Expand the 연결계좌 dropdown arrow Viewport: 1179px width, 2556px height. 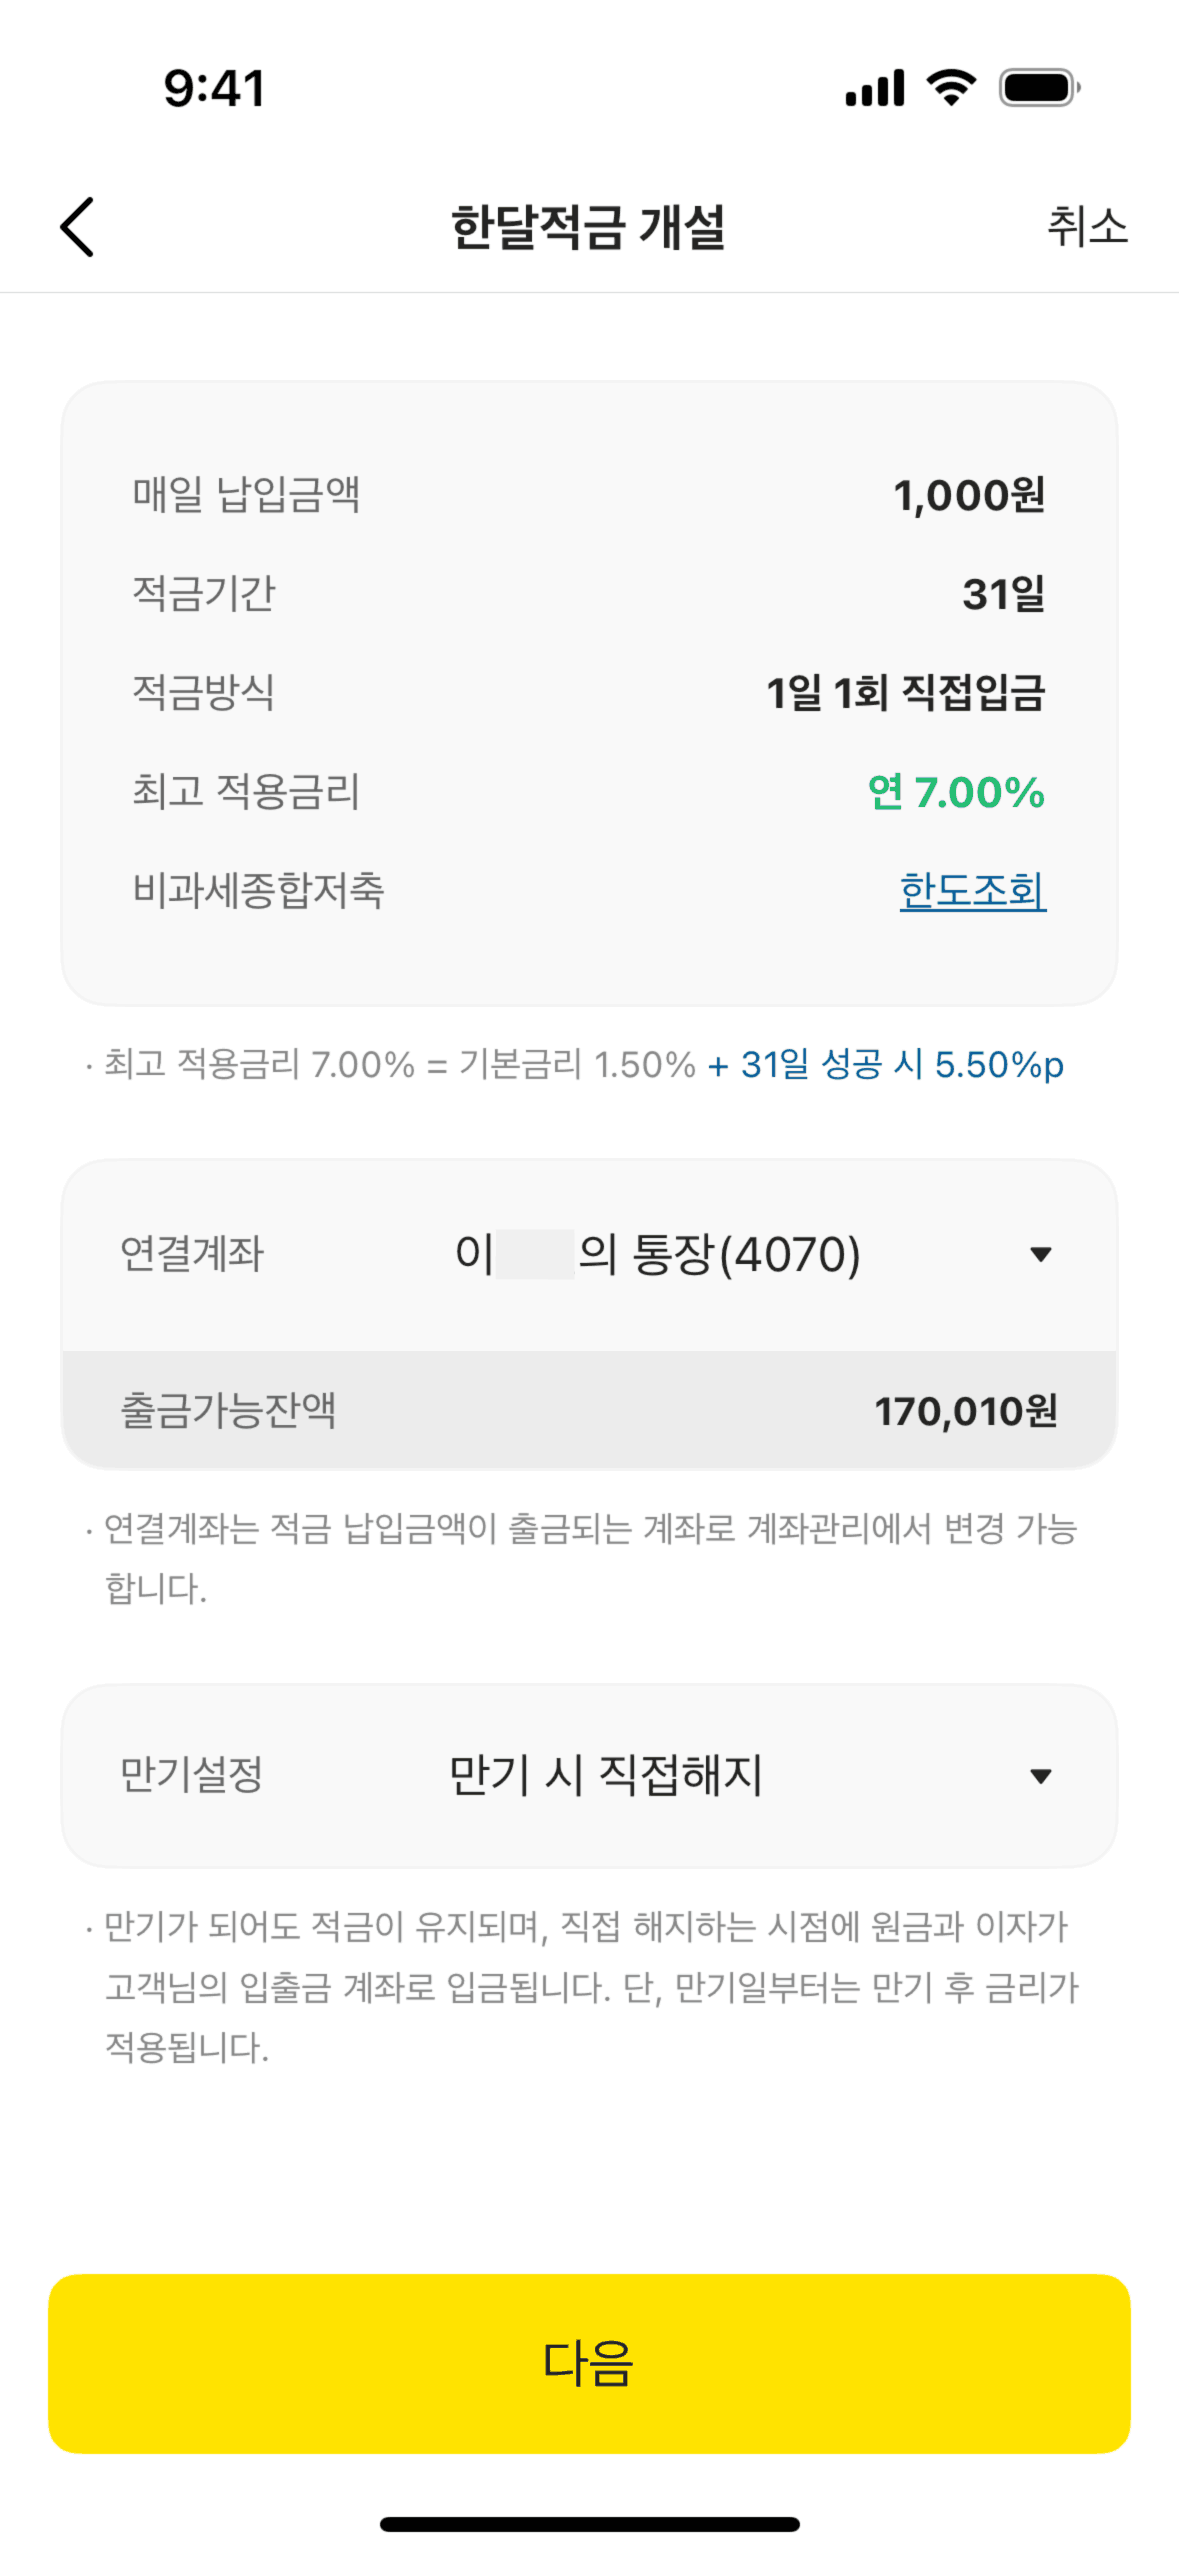pos(1040,1254)
